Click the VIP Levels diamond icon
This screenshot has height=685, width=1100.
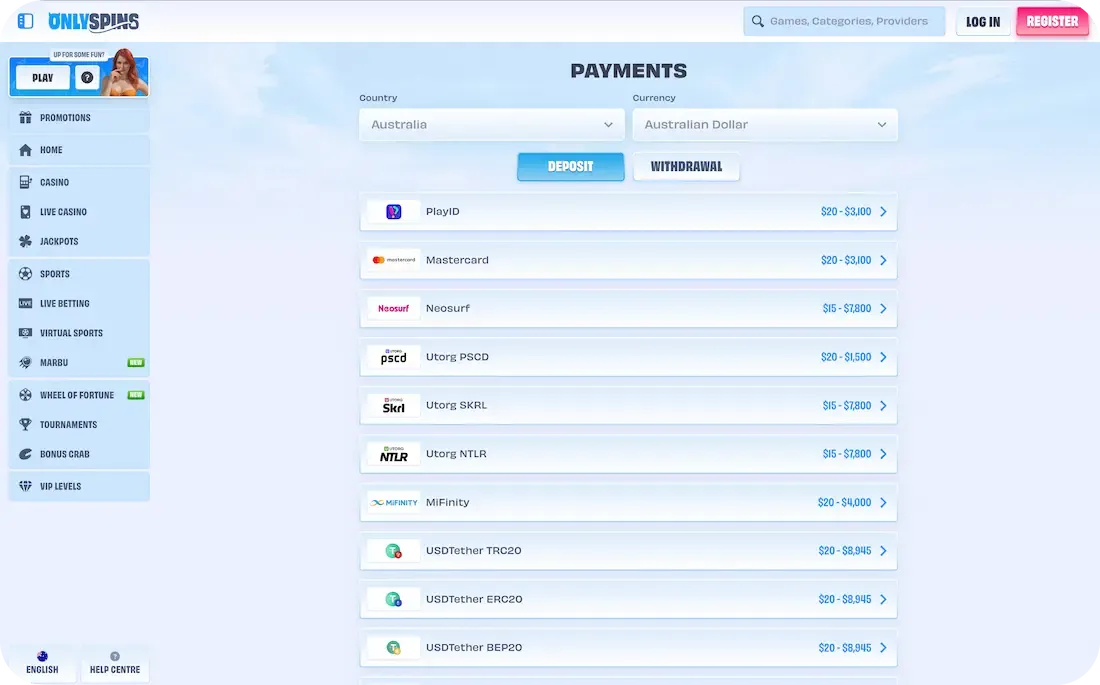click(25, 486)
